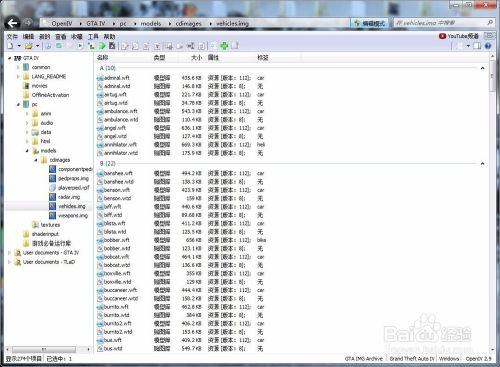
Task: Click the radar.img archive icon in tree
Action: (52, 197)
